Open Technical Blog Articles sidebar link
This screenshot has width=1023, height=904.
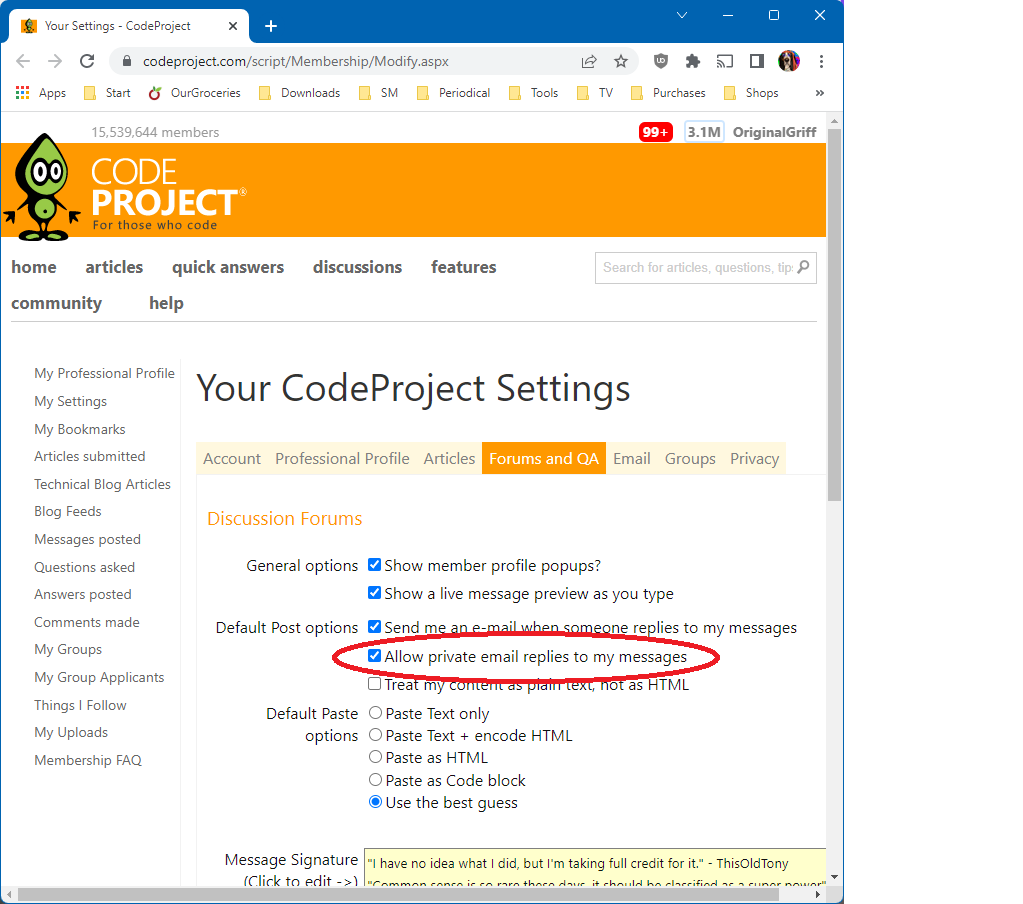[x=102, y=484]
